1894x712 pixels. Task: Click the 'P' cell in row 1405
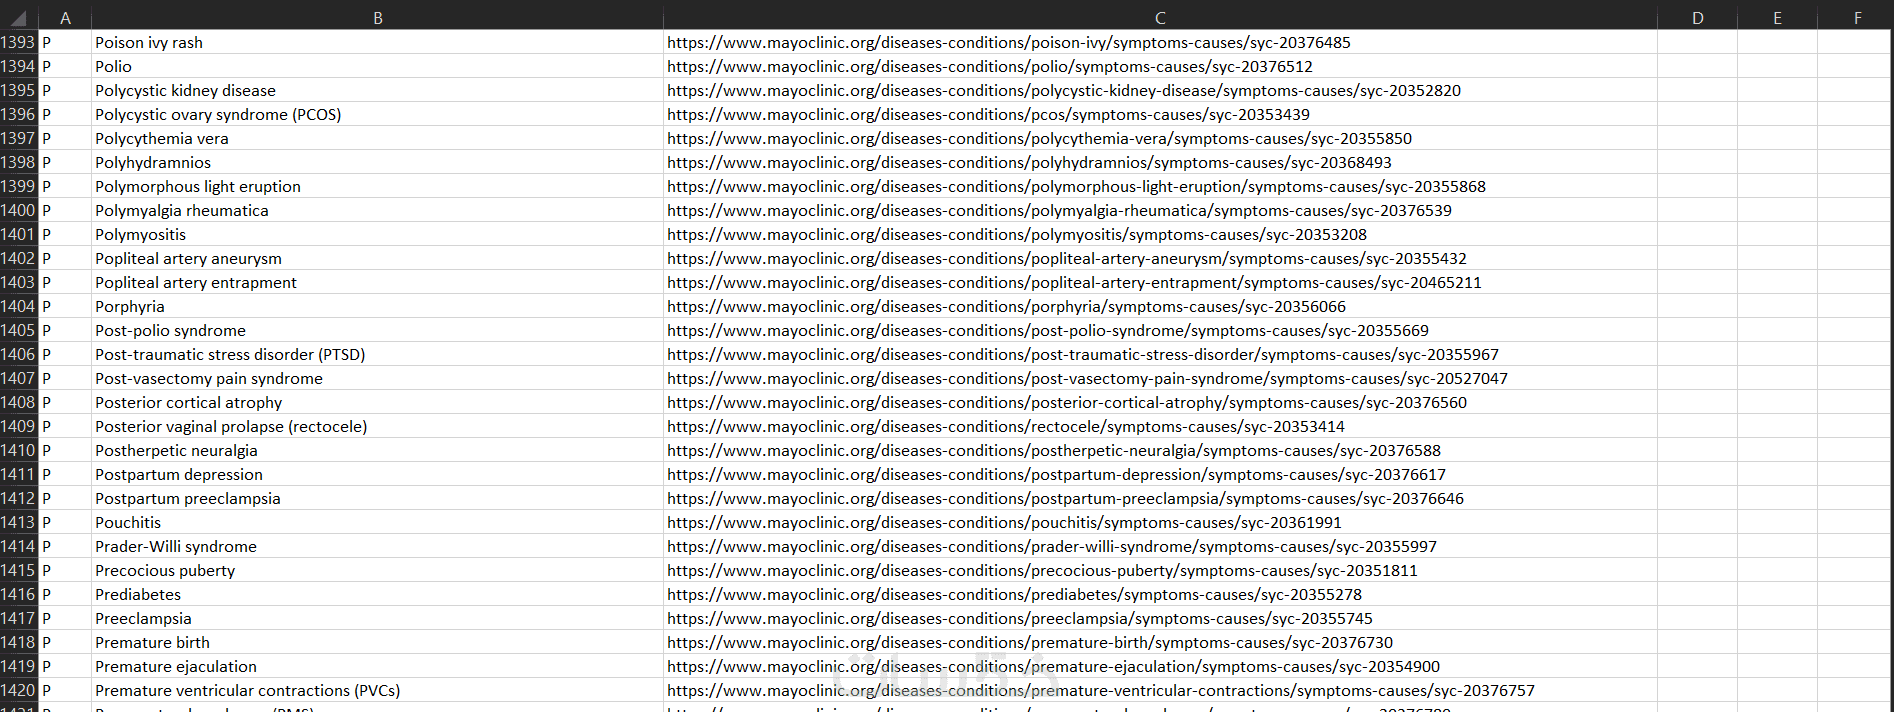65,330
